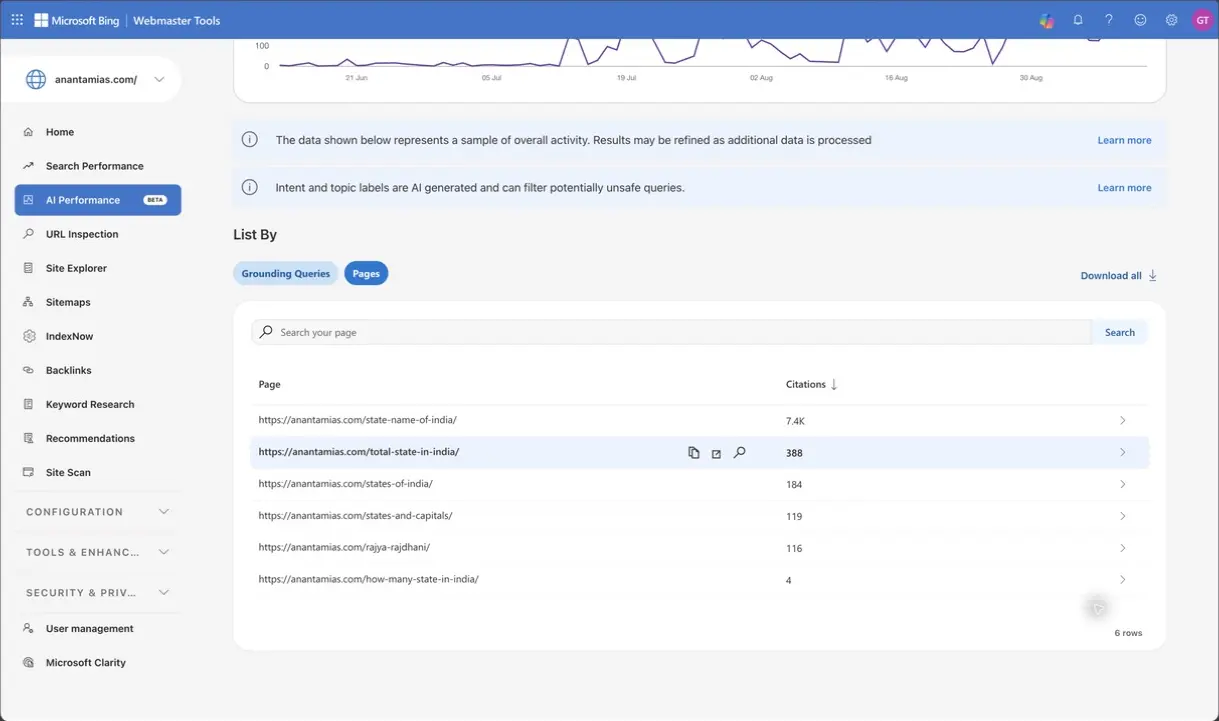Viewport: 1219px width, 721px height.
Task: Select the Pages tab
Action: pyautogui.click(x=366, y=273)
